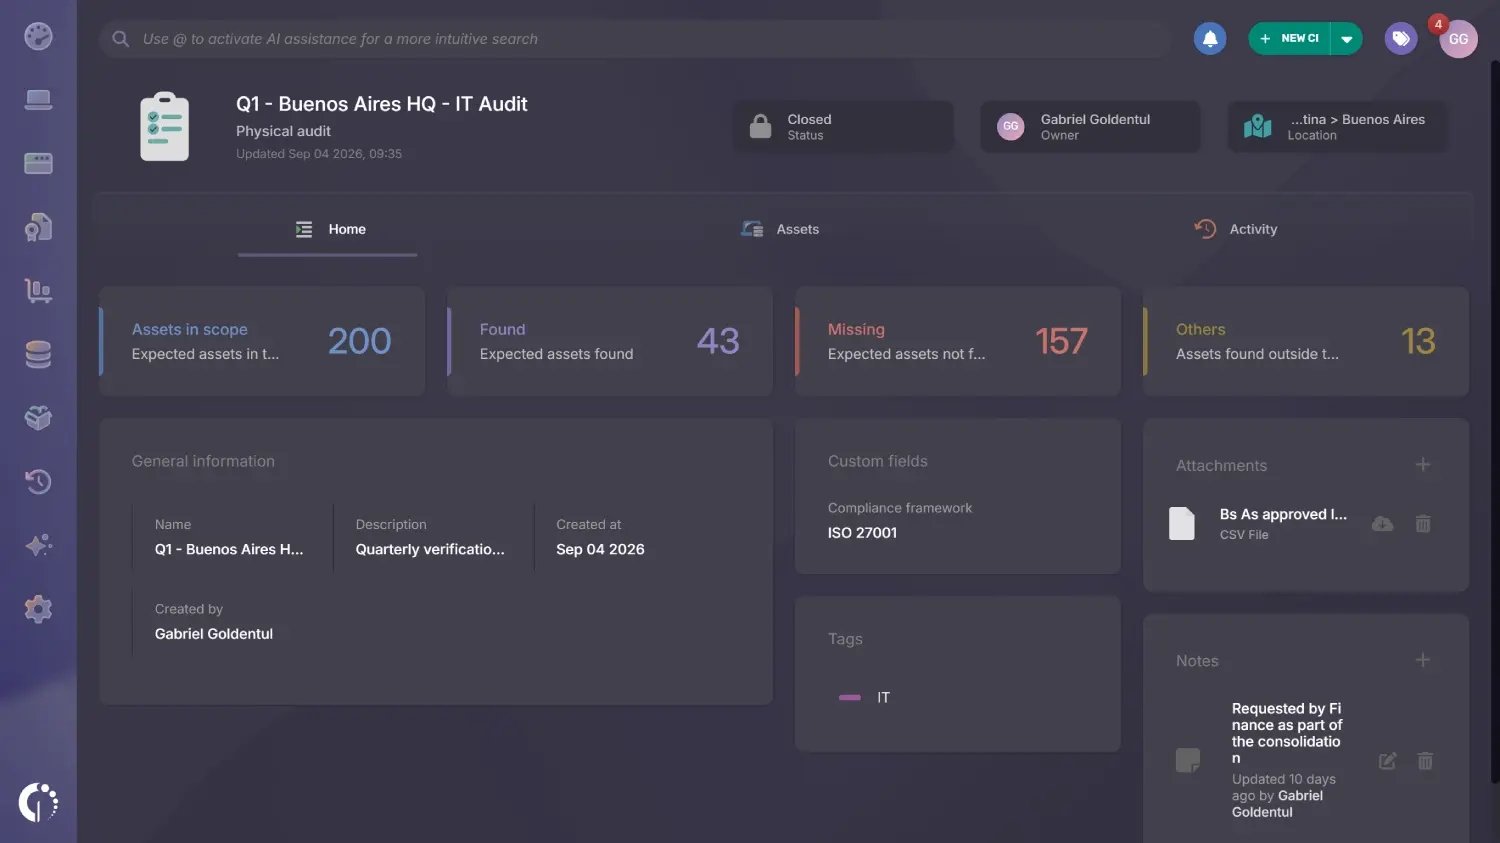Click the Requested by Finance note text
1500x843 pixels.
point(1287,733)
